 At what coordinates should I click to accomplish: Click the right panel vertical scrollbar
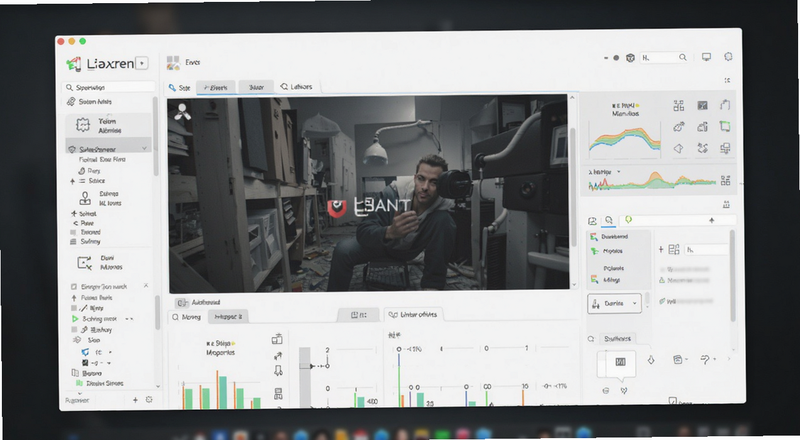click(732, 276)
